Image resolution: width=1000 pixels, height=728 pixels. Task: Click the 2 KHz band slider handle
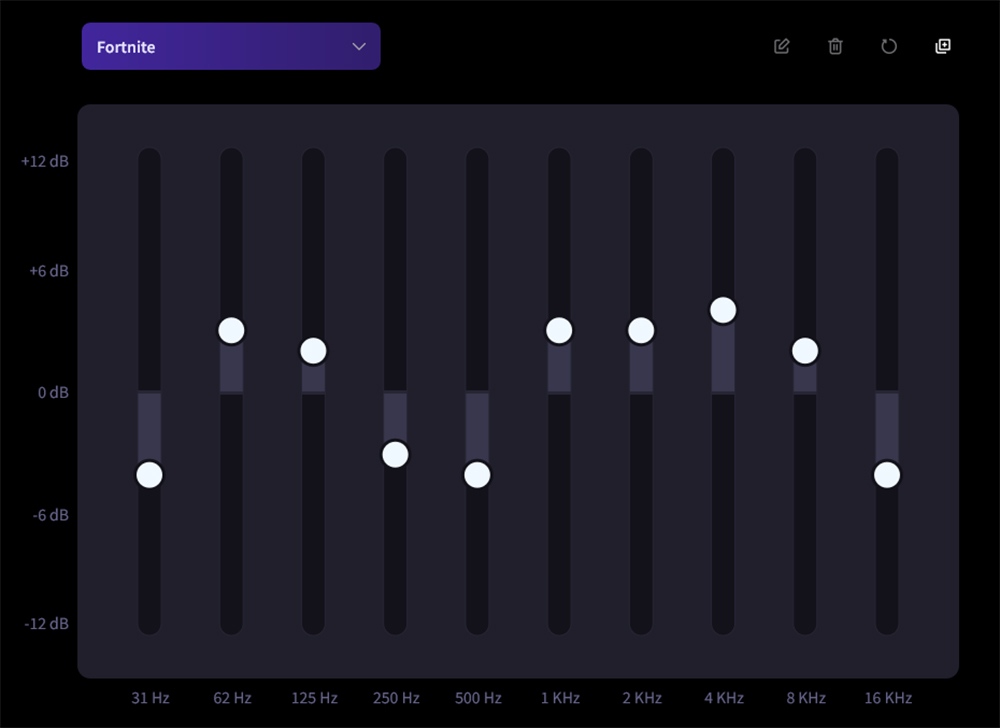[x=641, y=330]
